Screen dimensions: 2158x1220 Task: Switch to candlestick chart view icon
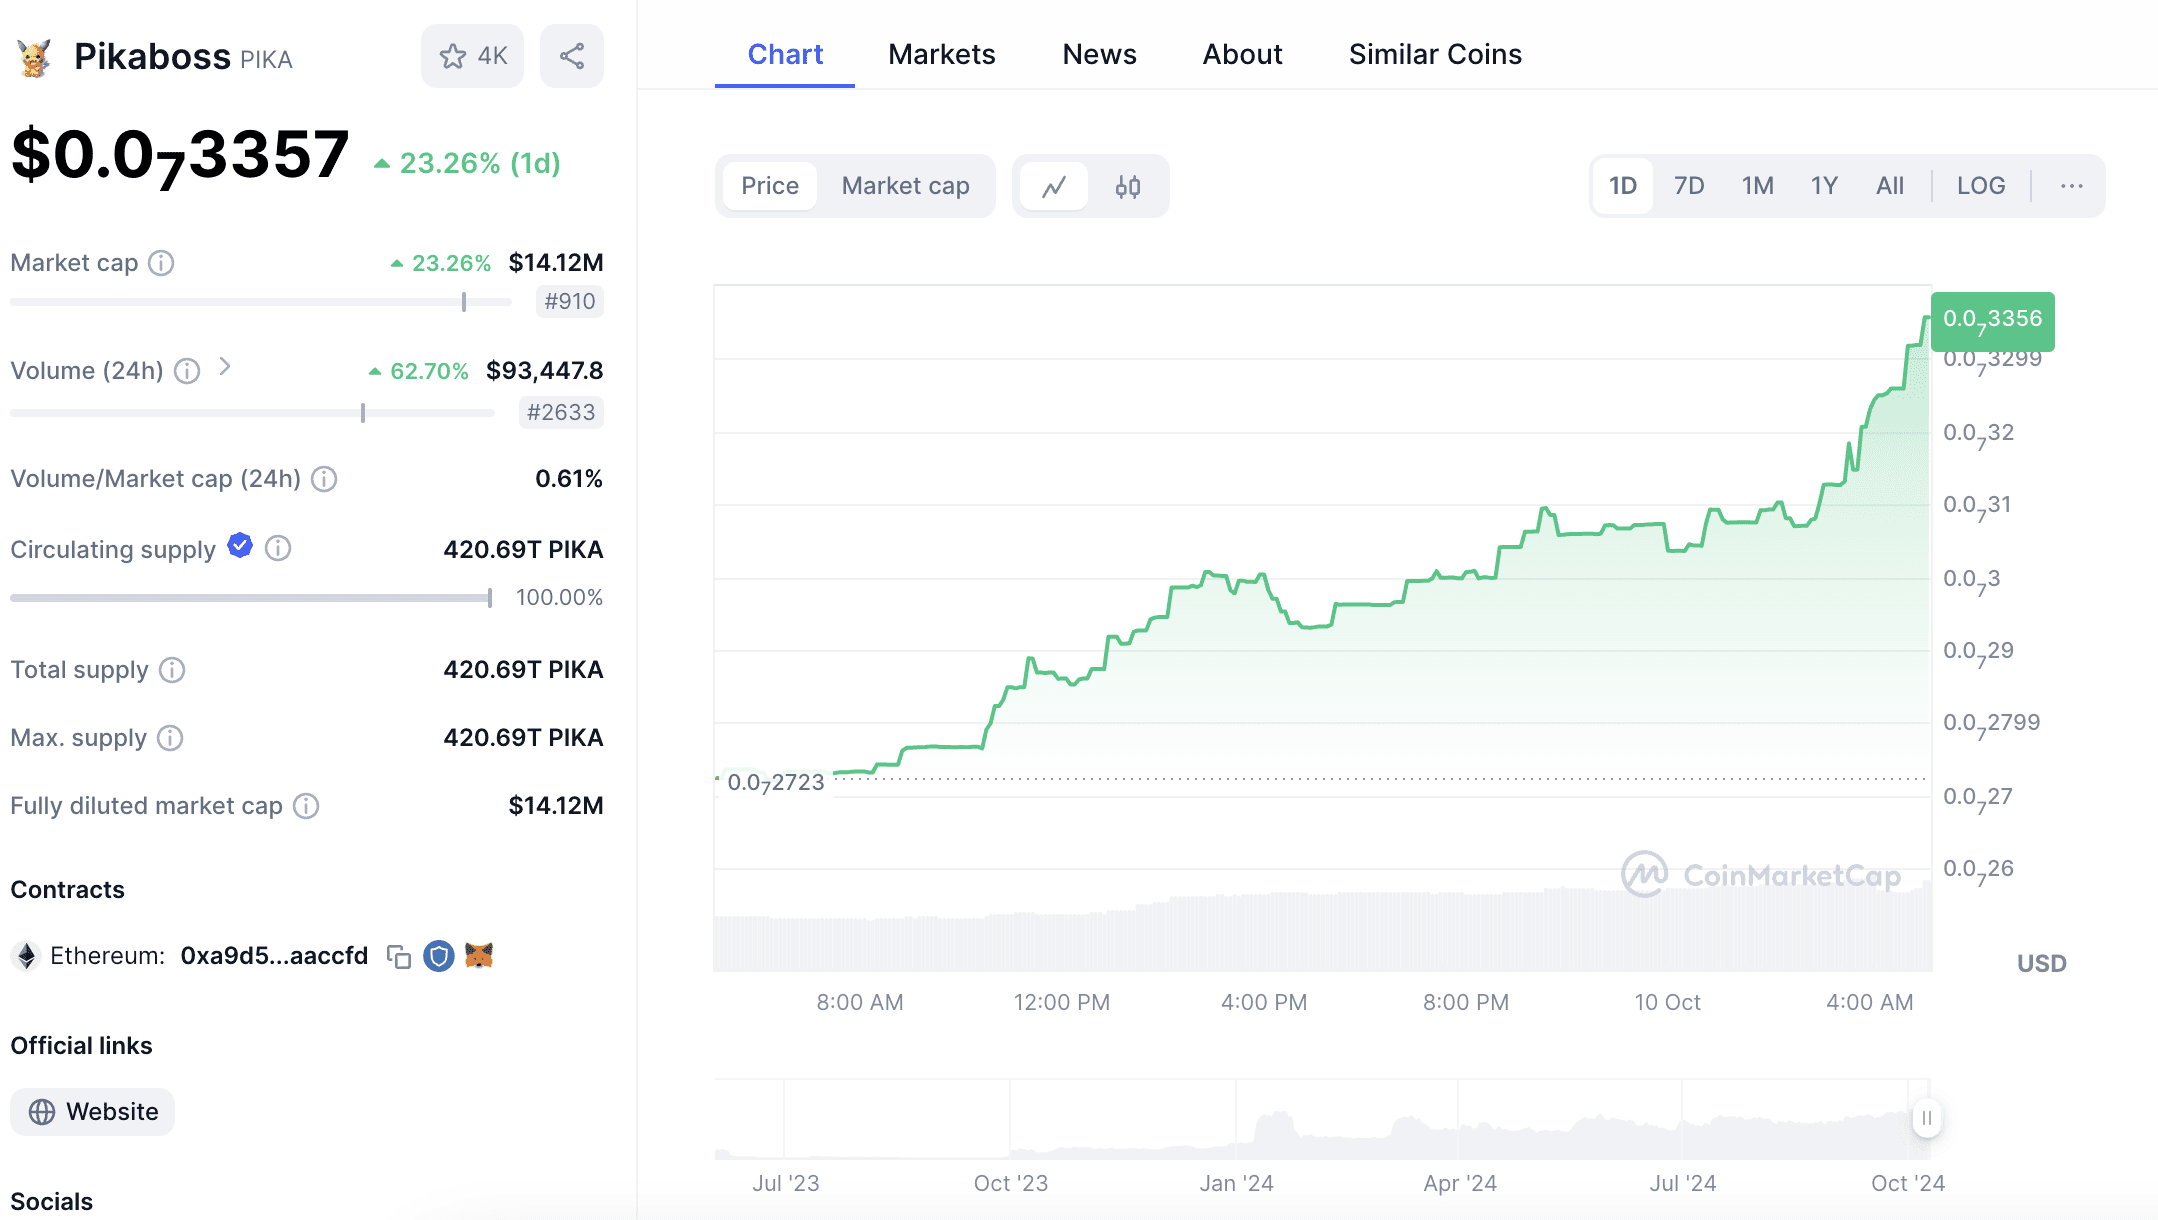pos(1128,186)
